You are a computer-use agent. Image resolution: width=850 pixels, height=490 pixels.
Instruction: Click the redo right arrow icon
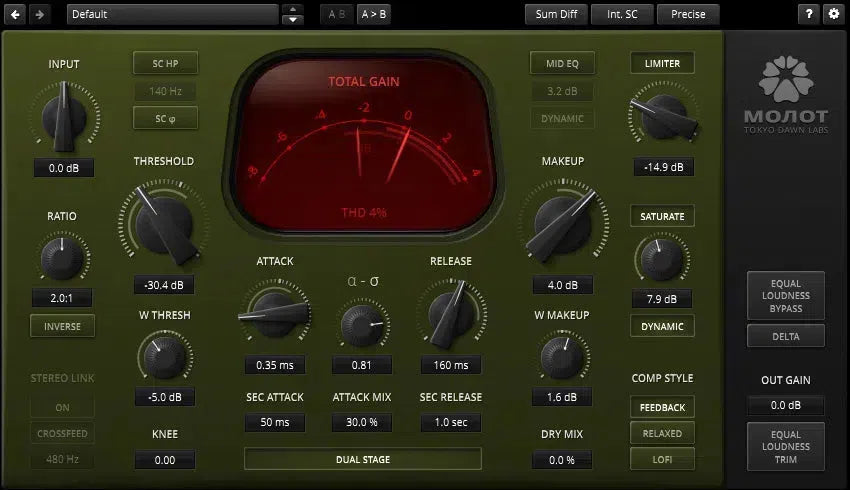coord(40,14)
